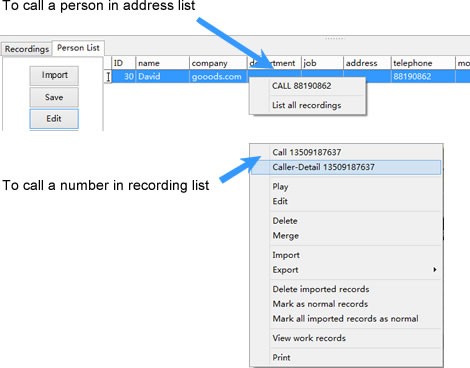Choose Mark as normal records
Screen dimensions: 470x368
[346, 304]
